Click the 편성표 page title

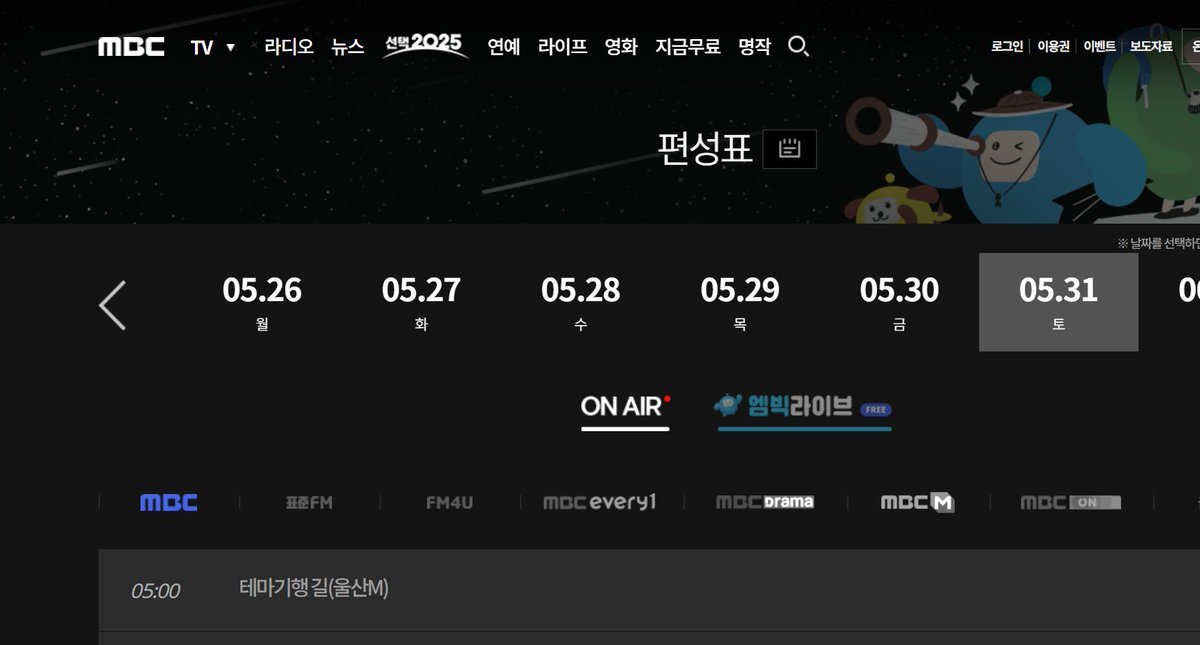pyautogui.click(x=705, y=149)
